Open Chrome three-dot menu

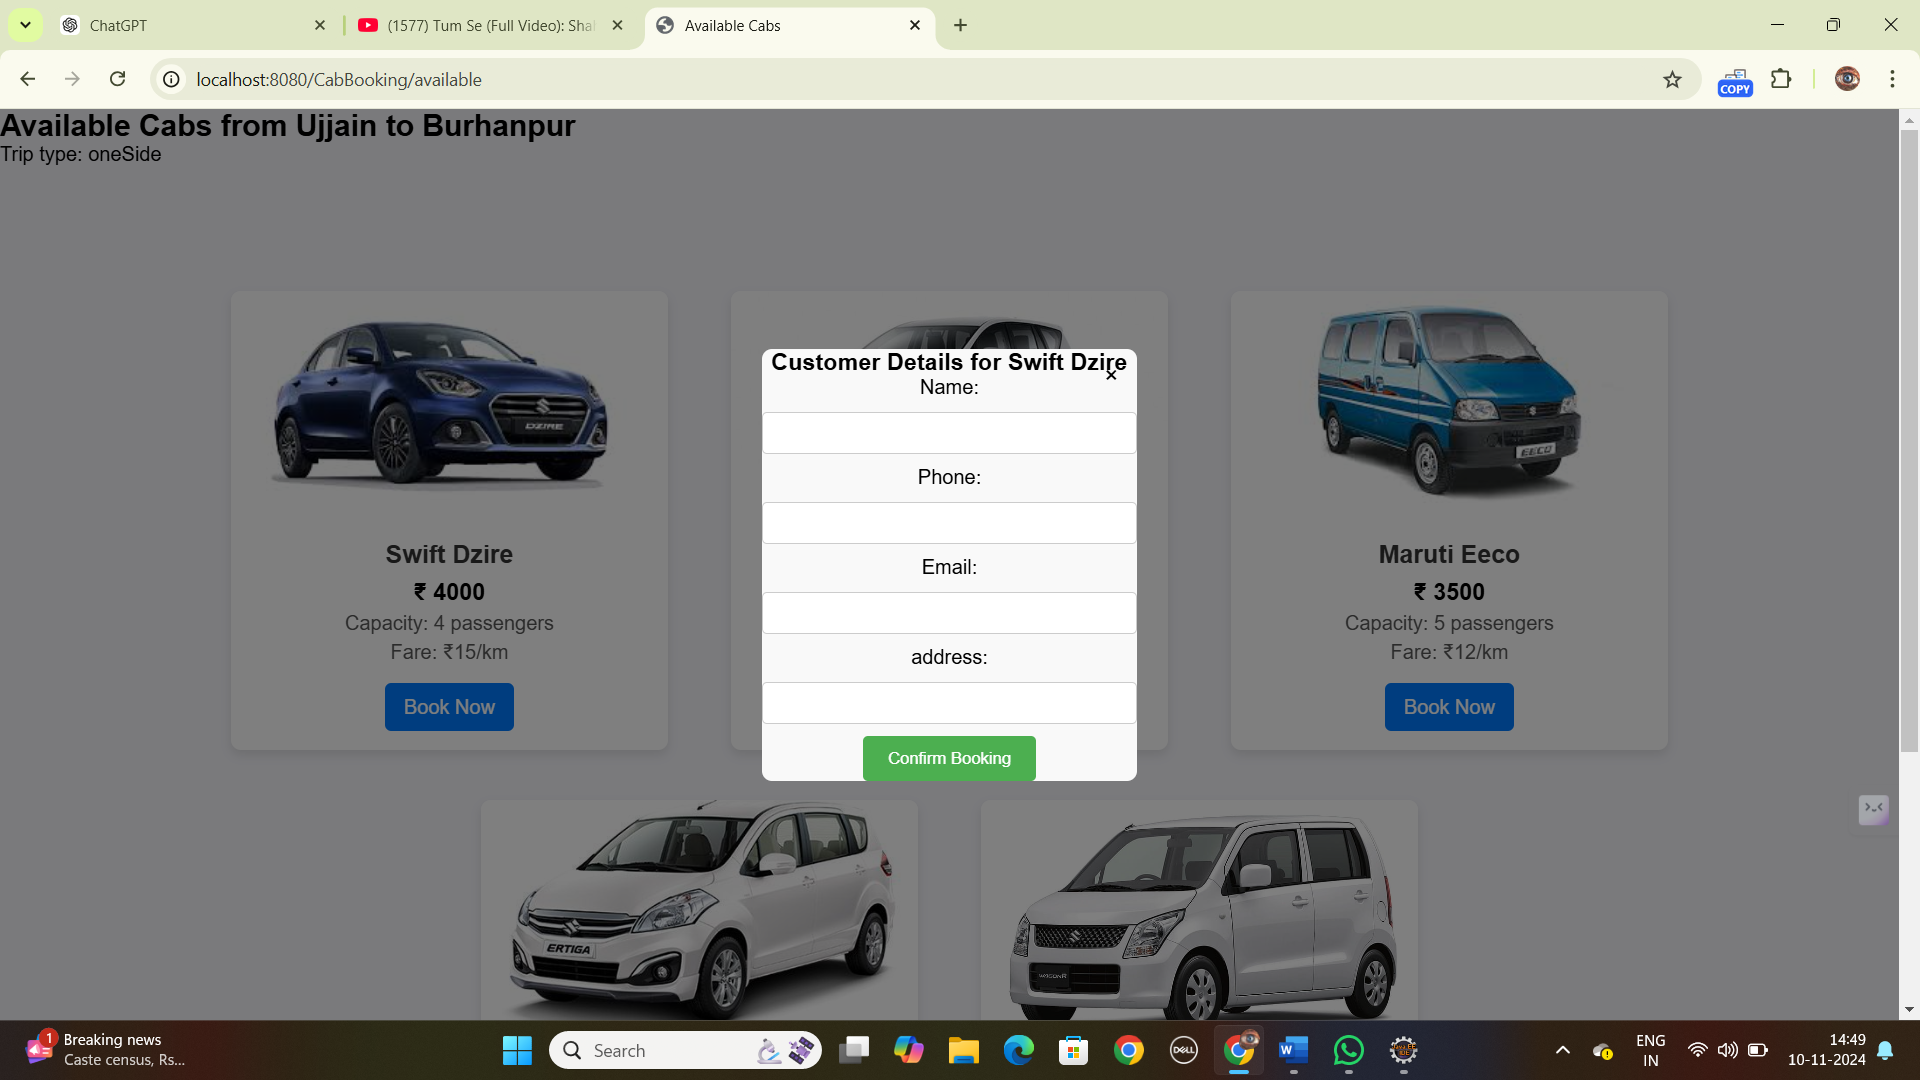[x=1892, y=79]
